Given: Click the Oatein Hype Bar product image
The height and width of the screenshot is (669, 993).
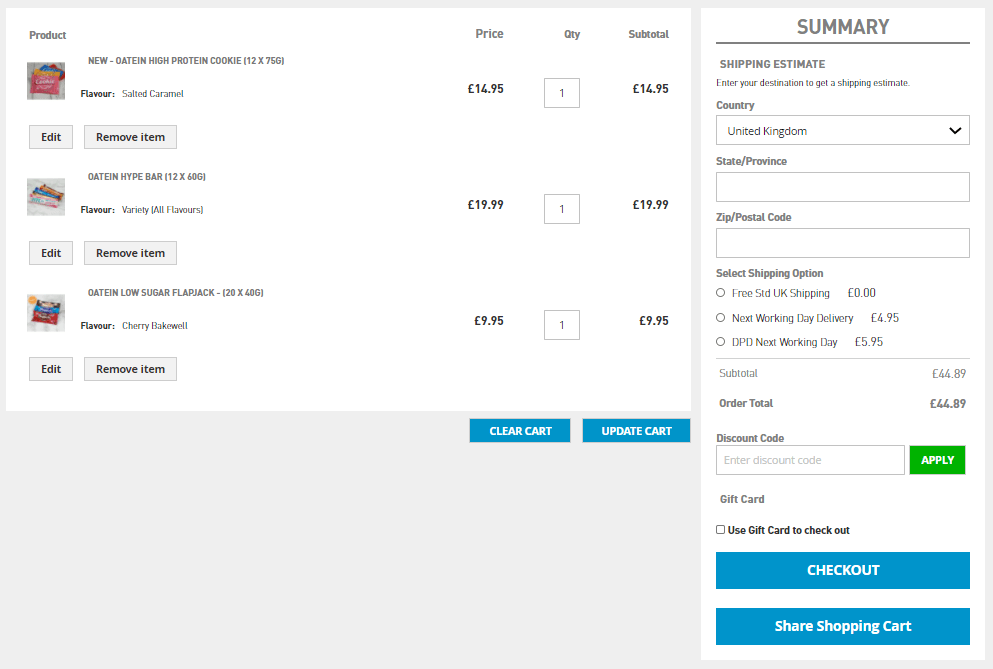Looking at the screenshot, I should 46,197.
